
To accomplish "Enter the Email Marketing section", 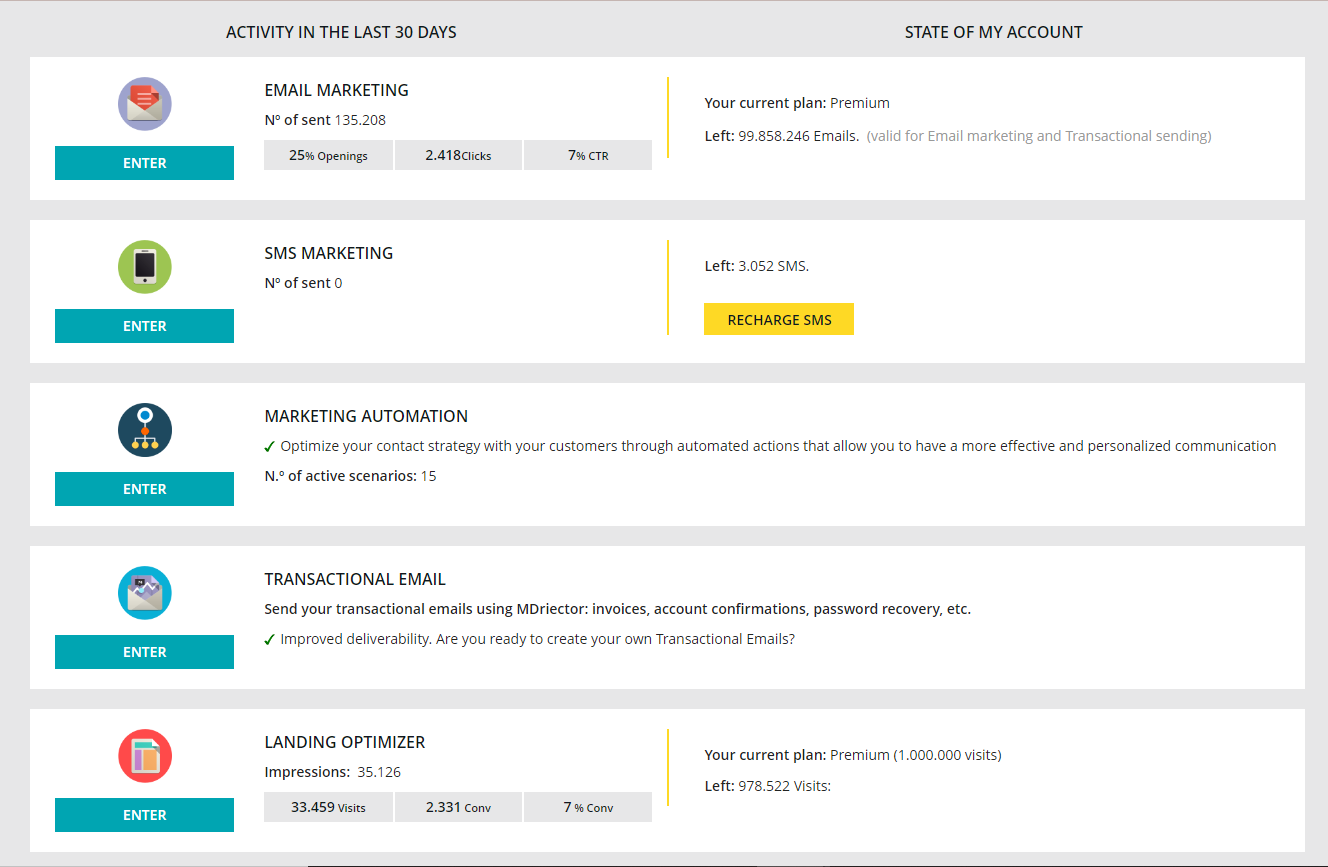I will tap(144, 163).
